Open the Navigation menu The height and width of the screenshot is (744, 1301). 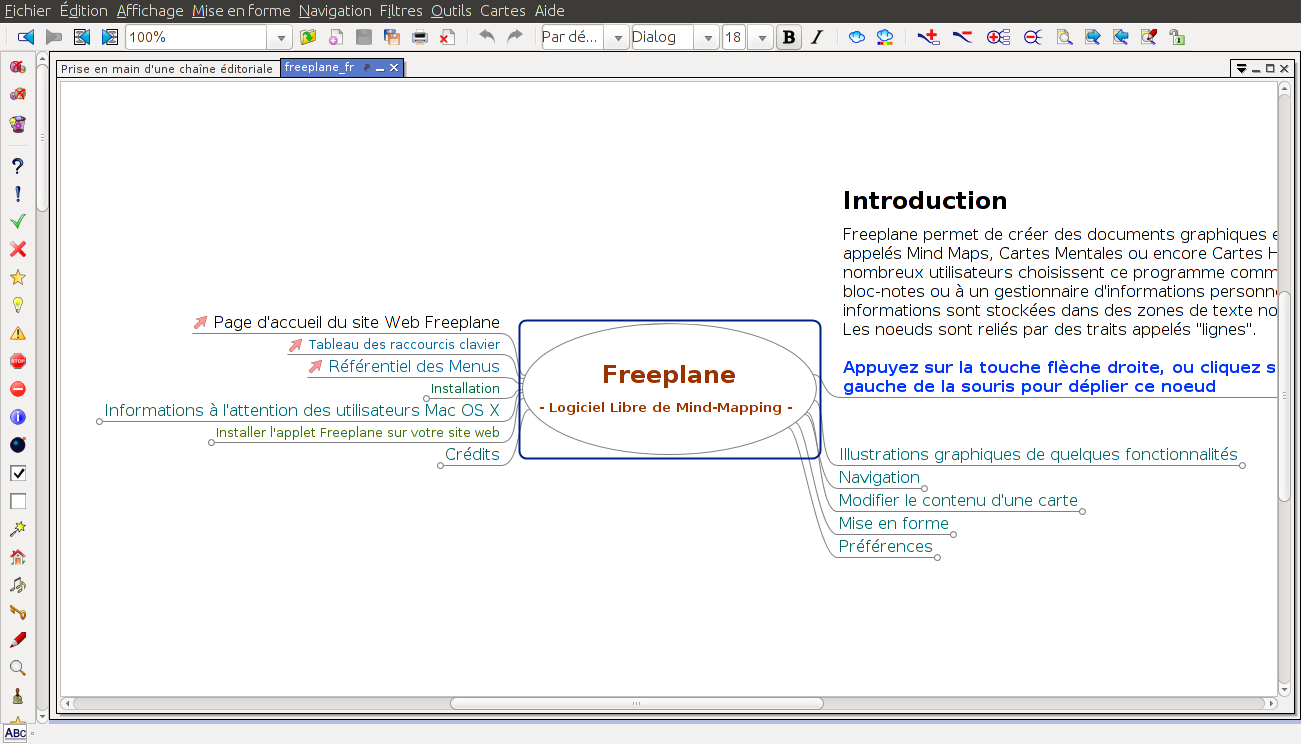point(335,11)
